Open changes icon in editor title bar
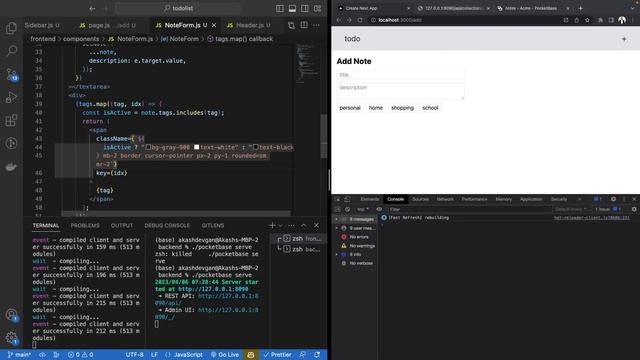 [291, 25]
